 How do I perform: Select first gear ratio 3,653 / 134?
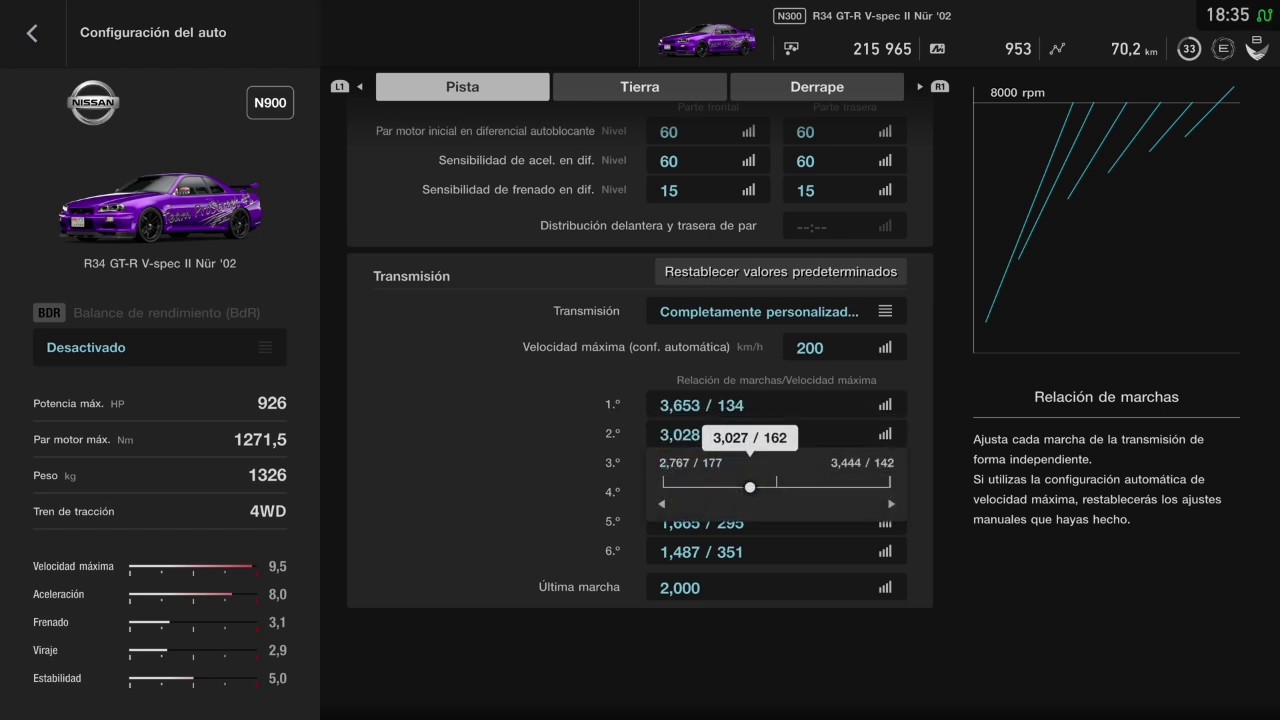tap(776, 405)
